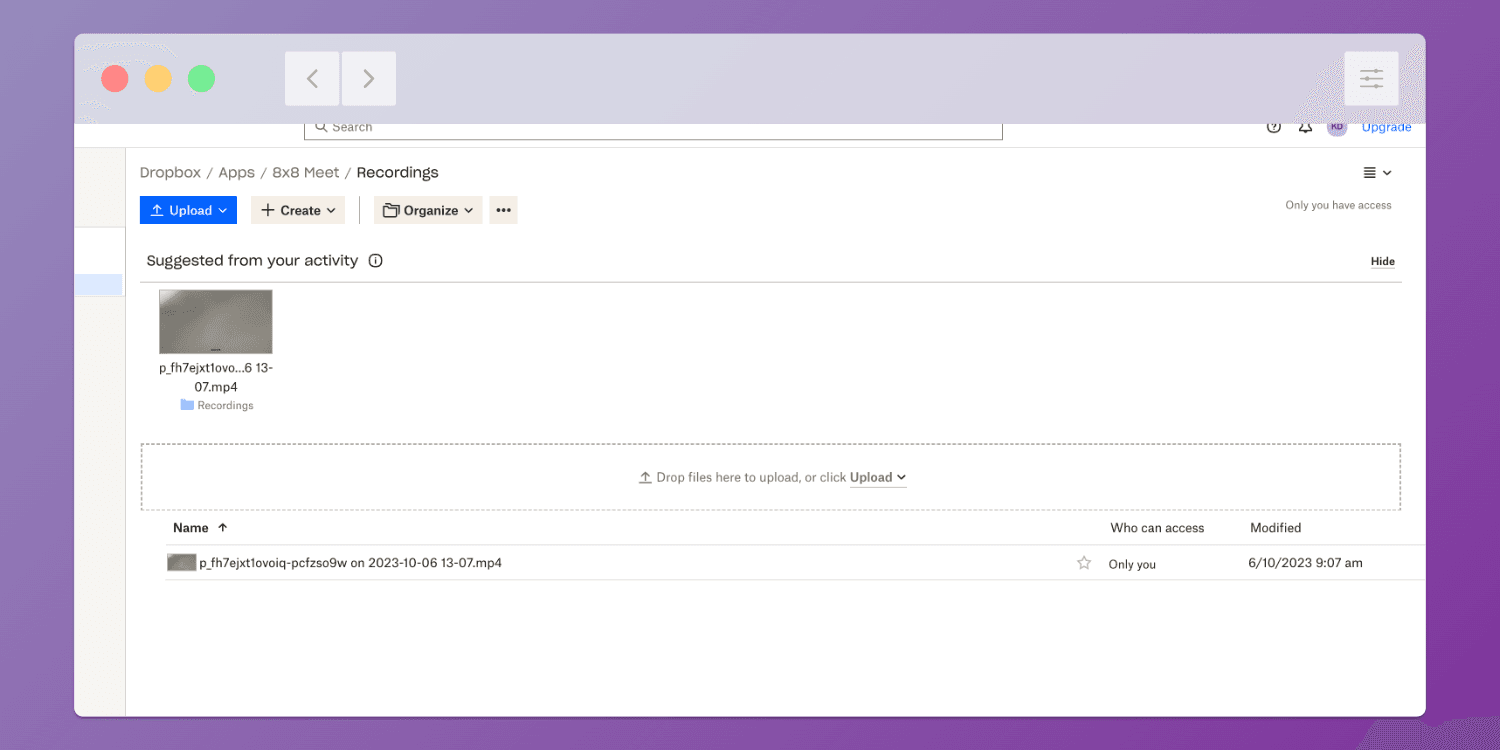Open the suggested mp4 video thumbnail
1500x750 pixels.
coord(216,322)
